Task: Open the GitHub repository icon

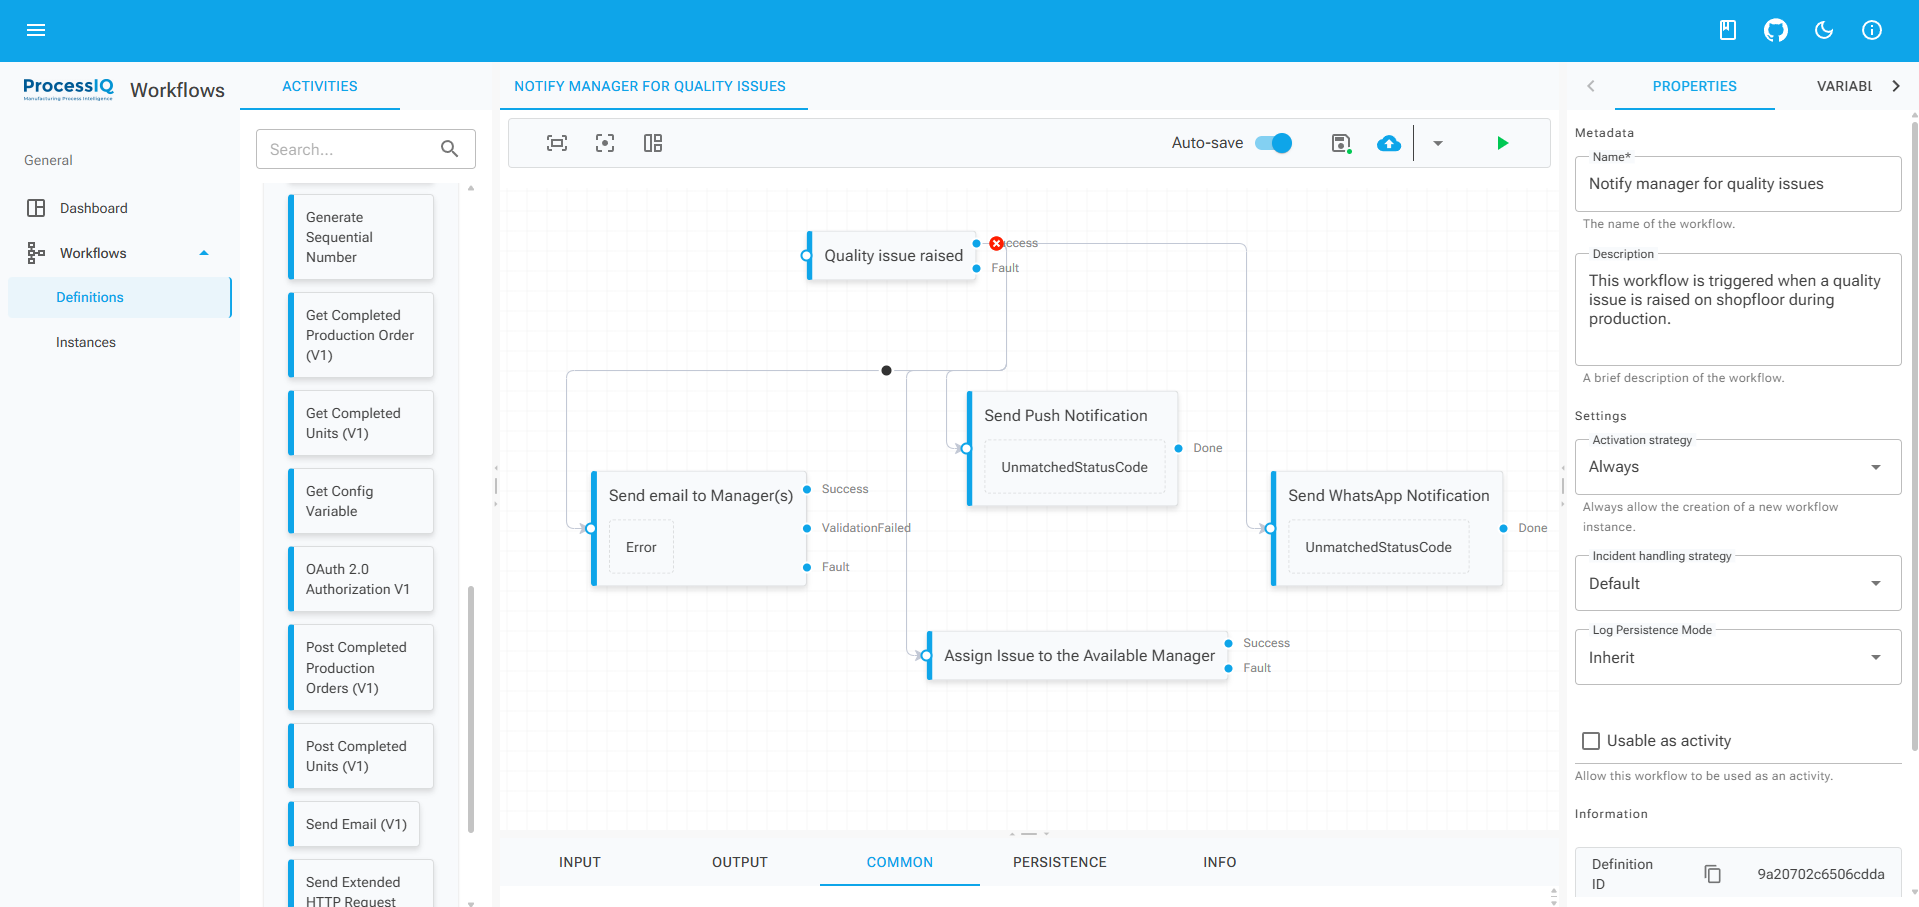Action: [1775, 30]
